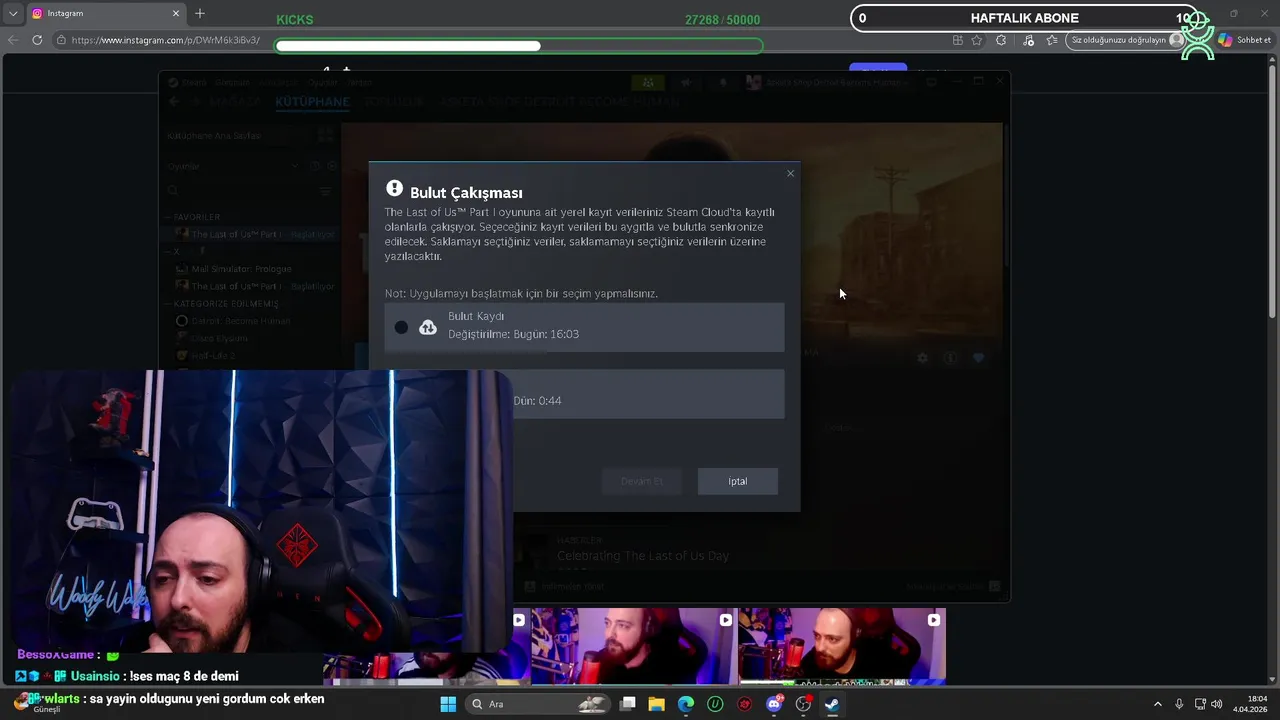
Task: Click the taskbar Ara search box
Action: tap(538, 704)
